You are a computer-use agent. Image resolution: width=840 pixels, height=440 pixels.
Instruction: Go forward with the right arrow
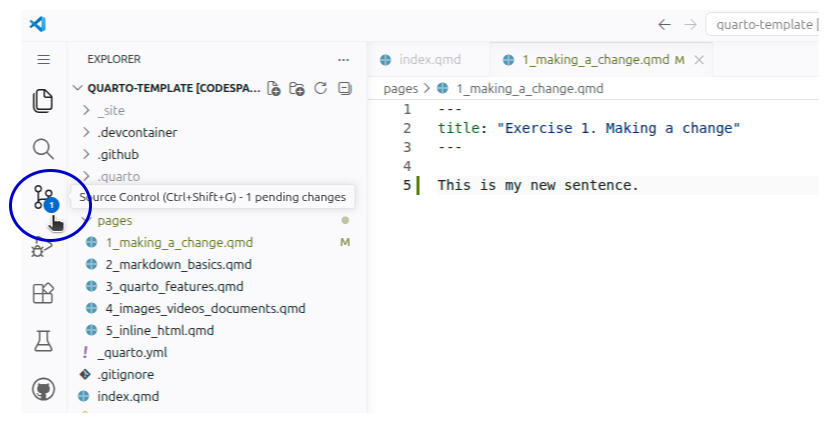click(691, 25)
